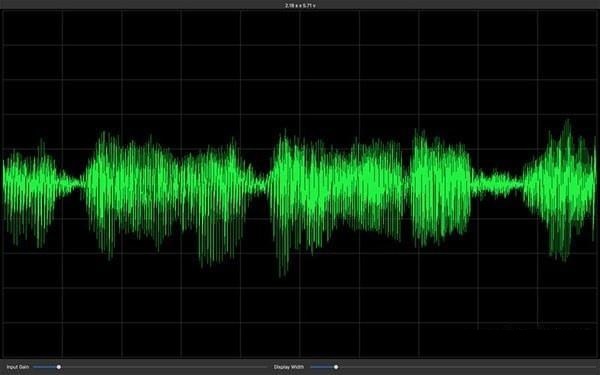
Task: Click the Display Width label
Action: pos(289,367)
